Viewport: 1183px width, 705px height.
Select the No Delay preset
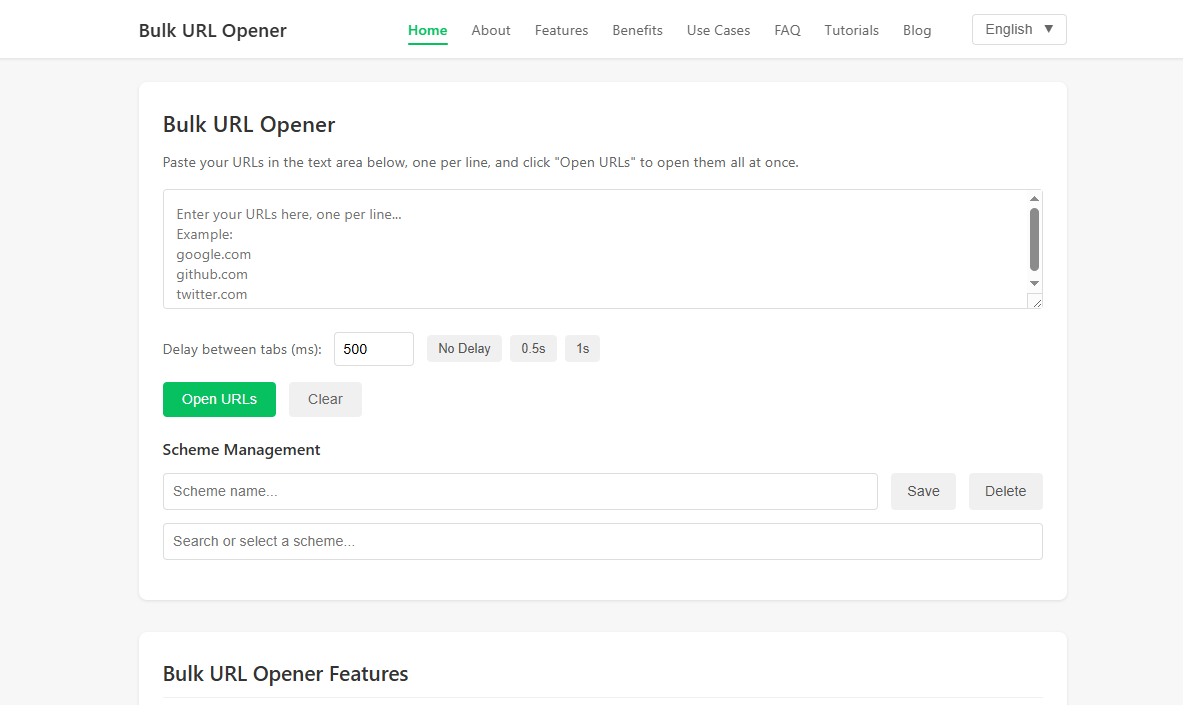coord(464,348)
